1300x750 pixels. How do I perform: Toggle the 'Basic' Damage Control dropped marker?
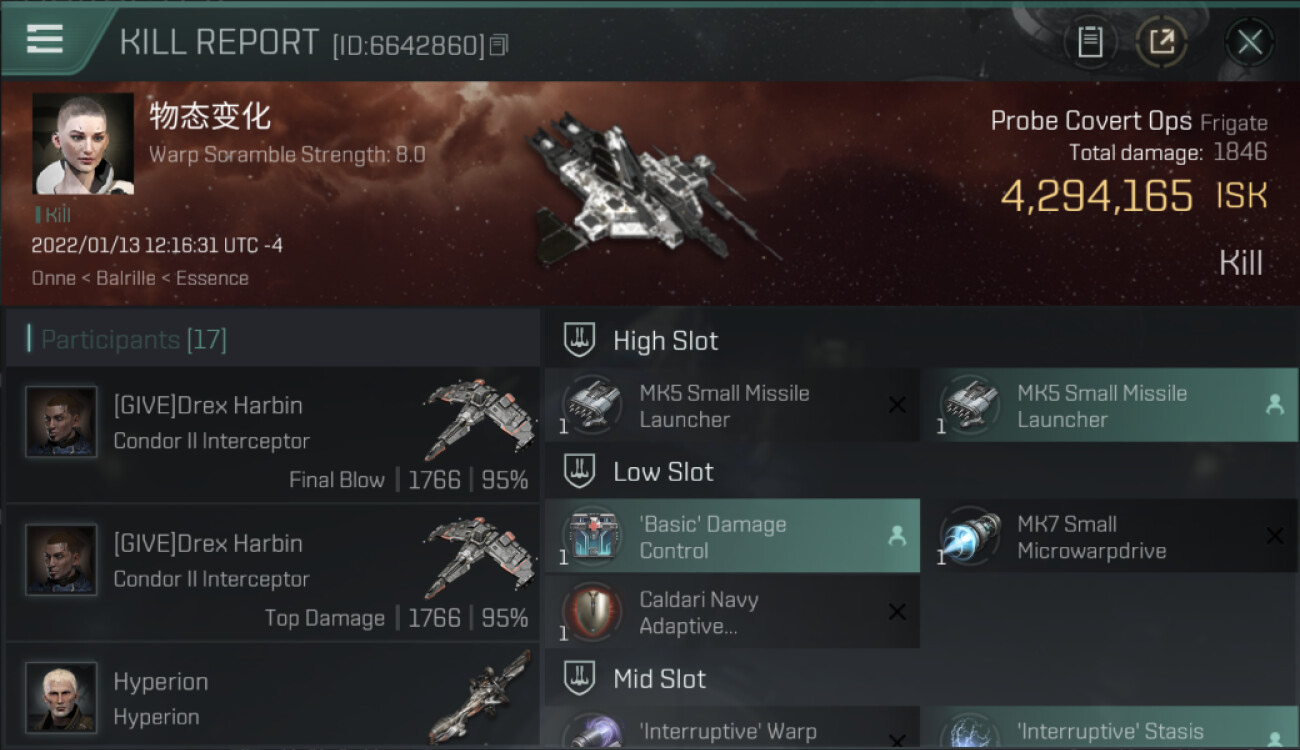[x=897, y=536]
